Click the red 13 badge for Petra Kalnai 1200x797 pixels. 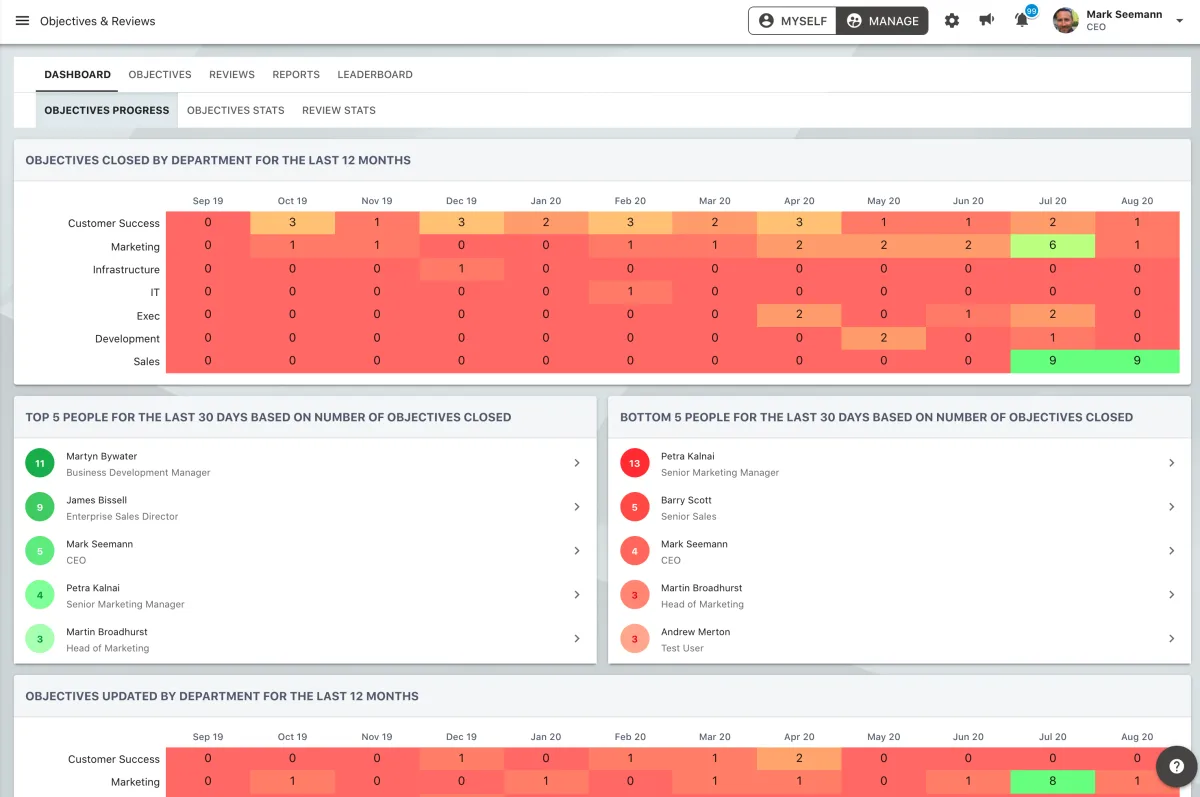[x=635, y=464]
